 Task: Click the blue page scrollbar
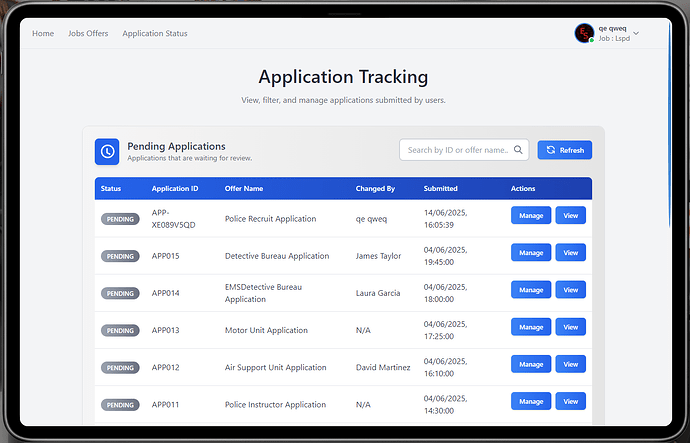tap(670, 123)
